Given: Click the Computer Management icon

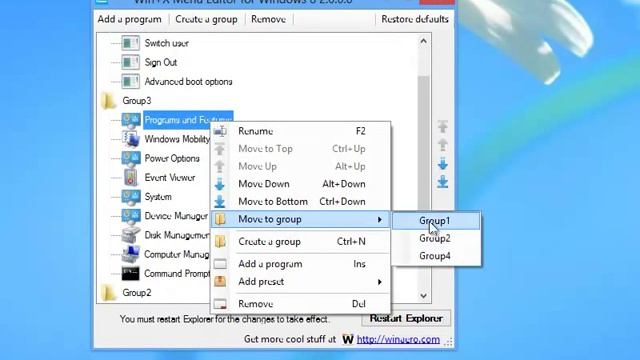Looking at the screenshot, I should pyautogui.click(x=131, y=254).
